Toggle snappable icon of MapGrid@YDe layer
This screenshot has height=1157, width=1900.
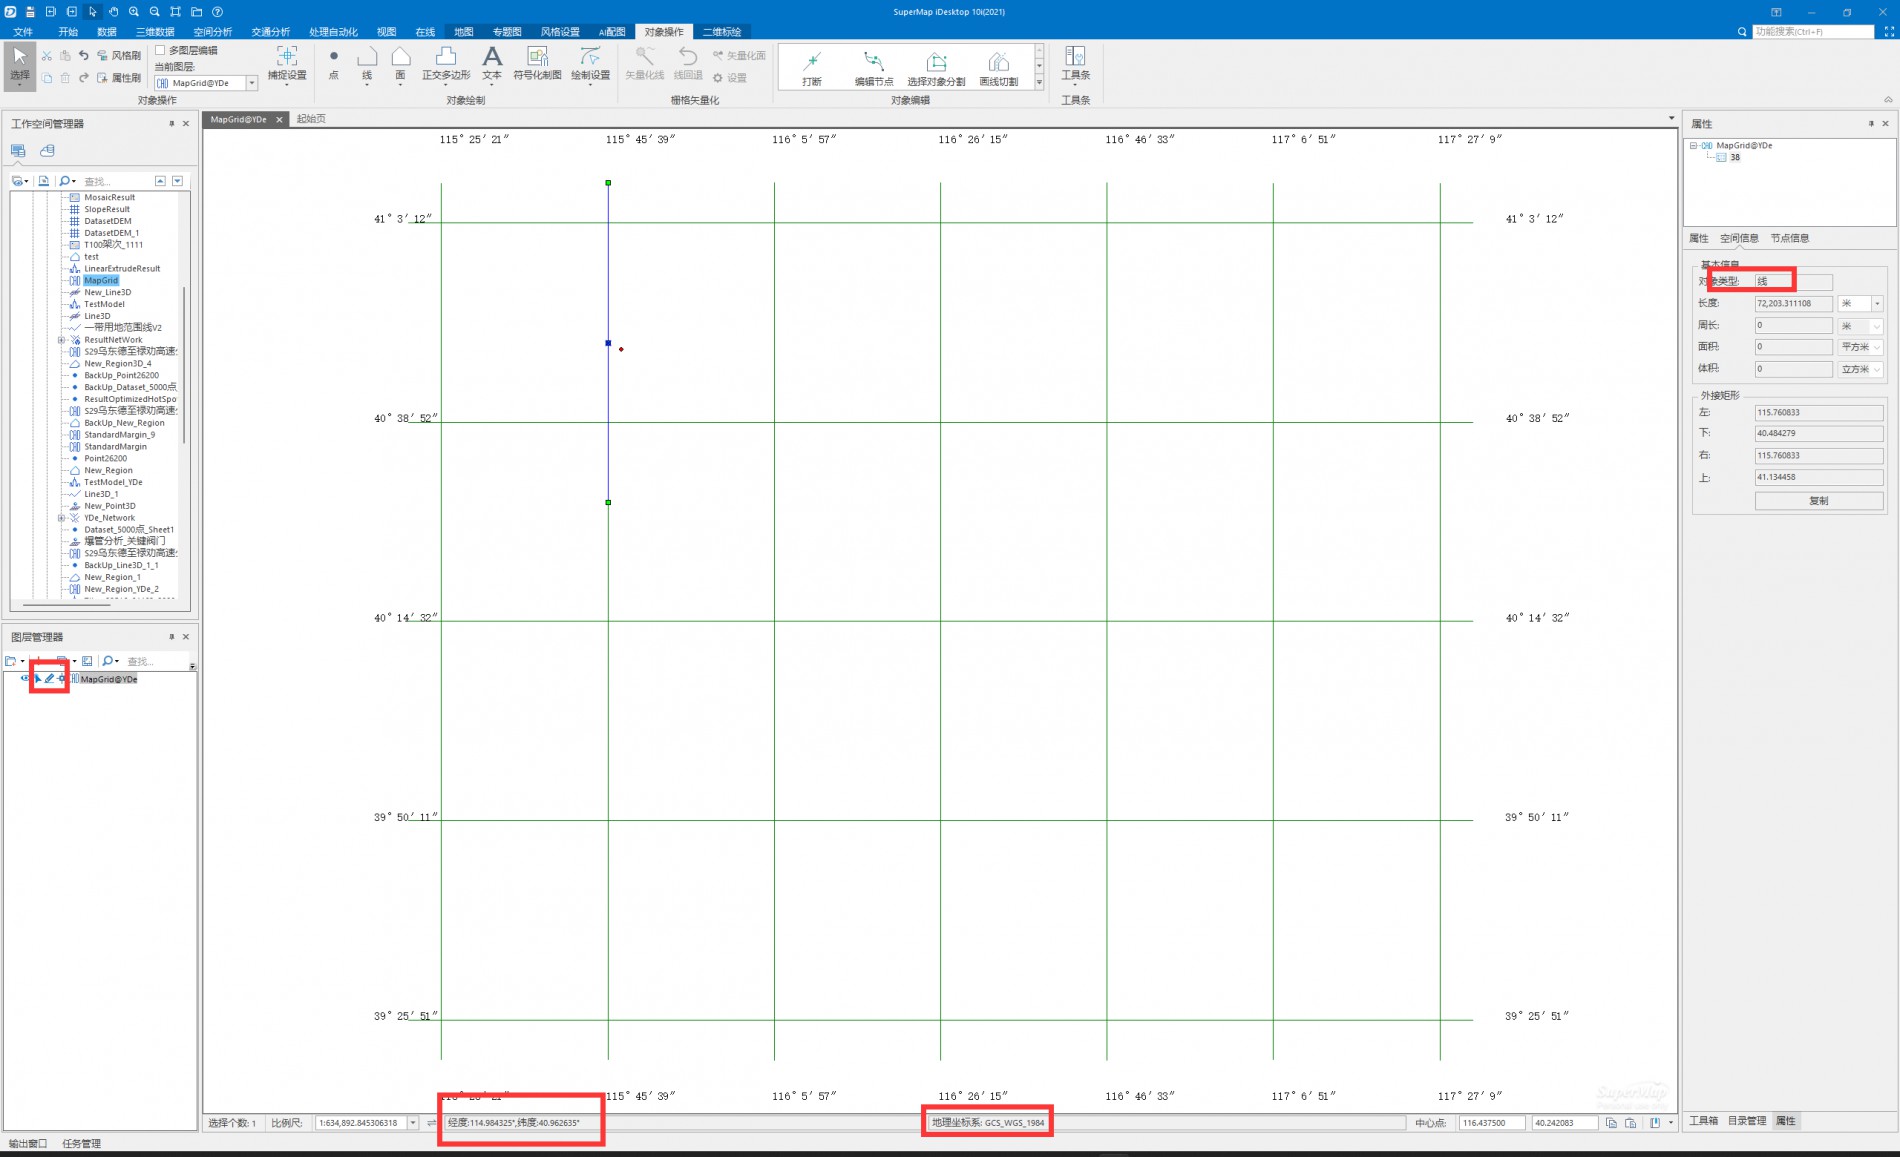[x=62, y=679]
